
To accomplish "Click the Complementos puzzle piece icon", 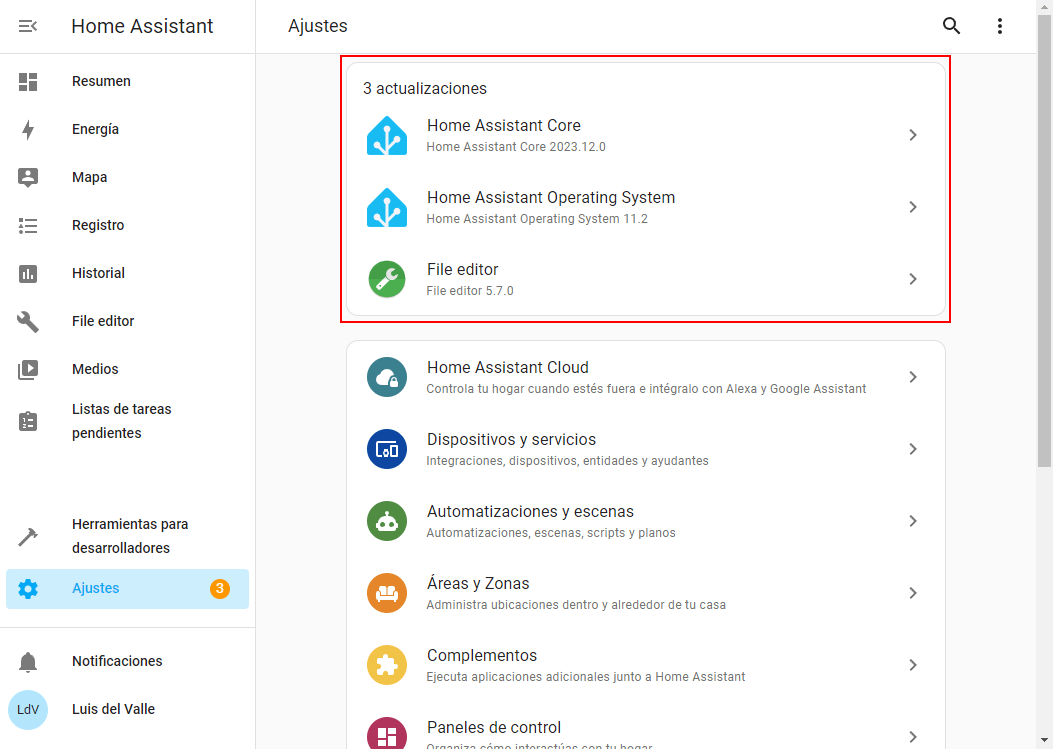I will tap(387, 665).
